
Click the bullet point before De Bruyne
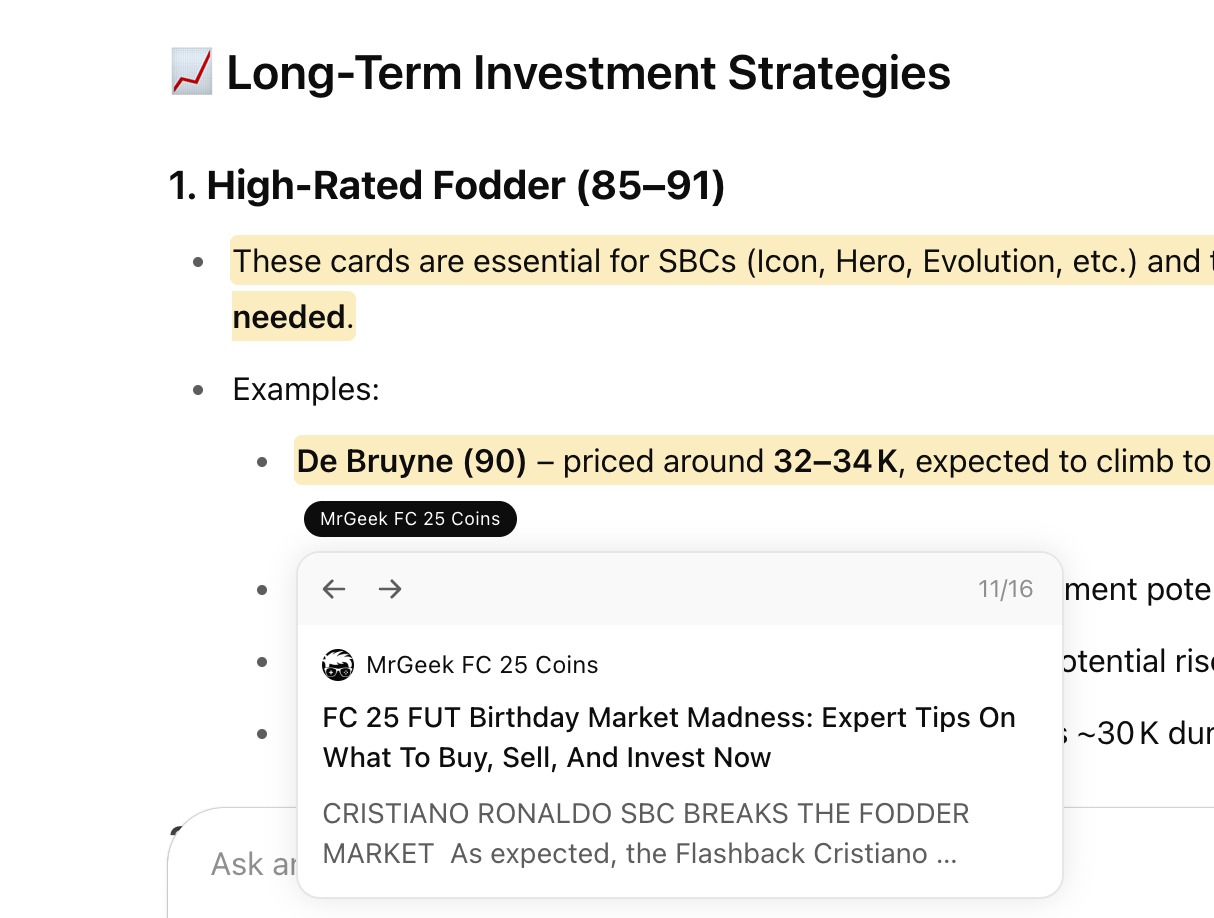262,461
